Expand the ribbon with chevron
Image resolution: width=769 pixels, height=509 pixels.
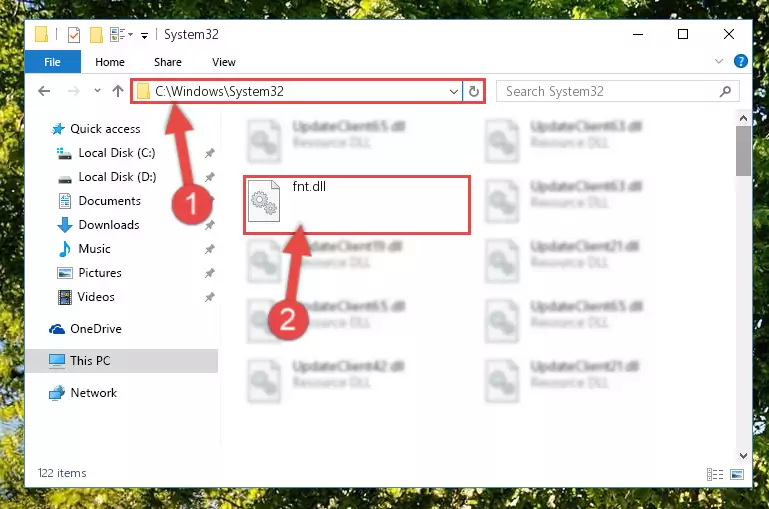[x=718, y=61]
